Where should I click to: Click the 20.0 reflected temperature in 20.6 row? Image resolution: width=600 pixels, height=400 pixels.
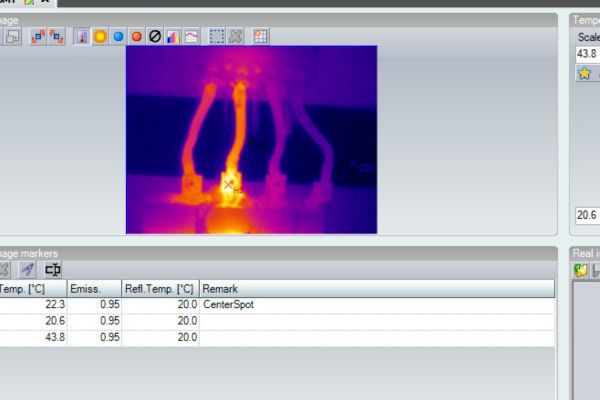point(161,321)
